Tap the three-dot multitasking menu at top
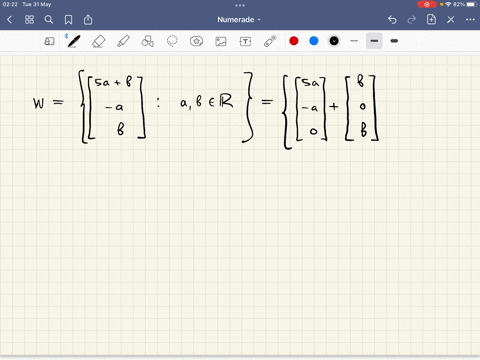 coord(240,5)
